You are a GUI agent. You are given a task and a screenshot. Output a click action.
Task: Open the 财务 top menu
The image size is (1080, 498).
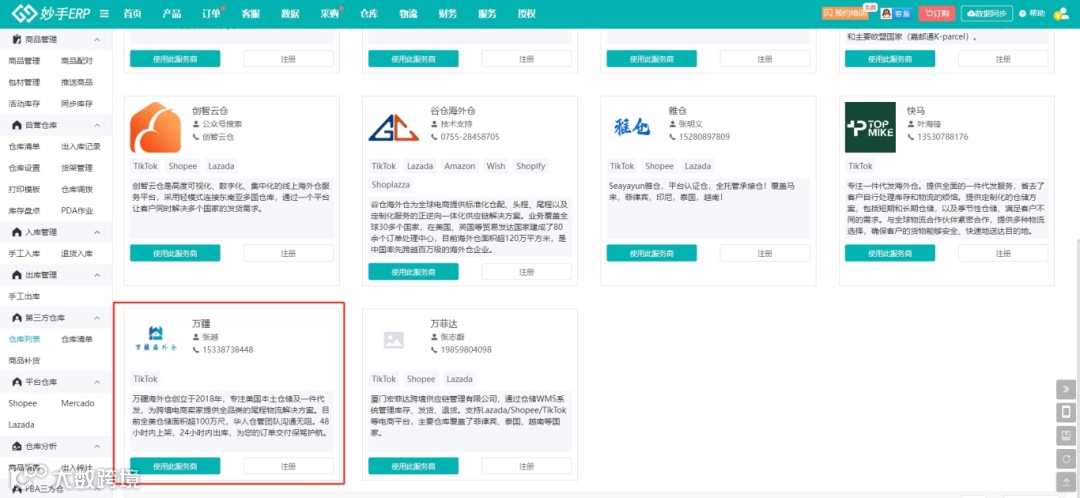[447, 14]
